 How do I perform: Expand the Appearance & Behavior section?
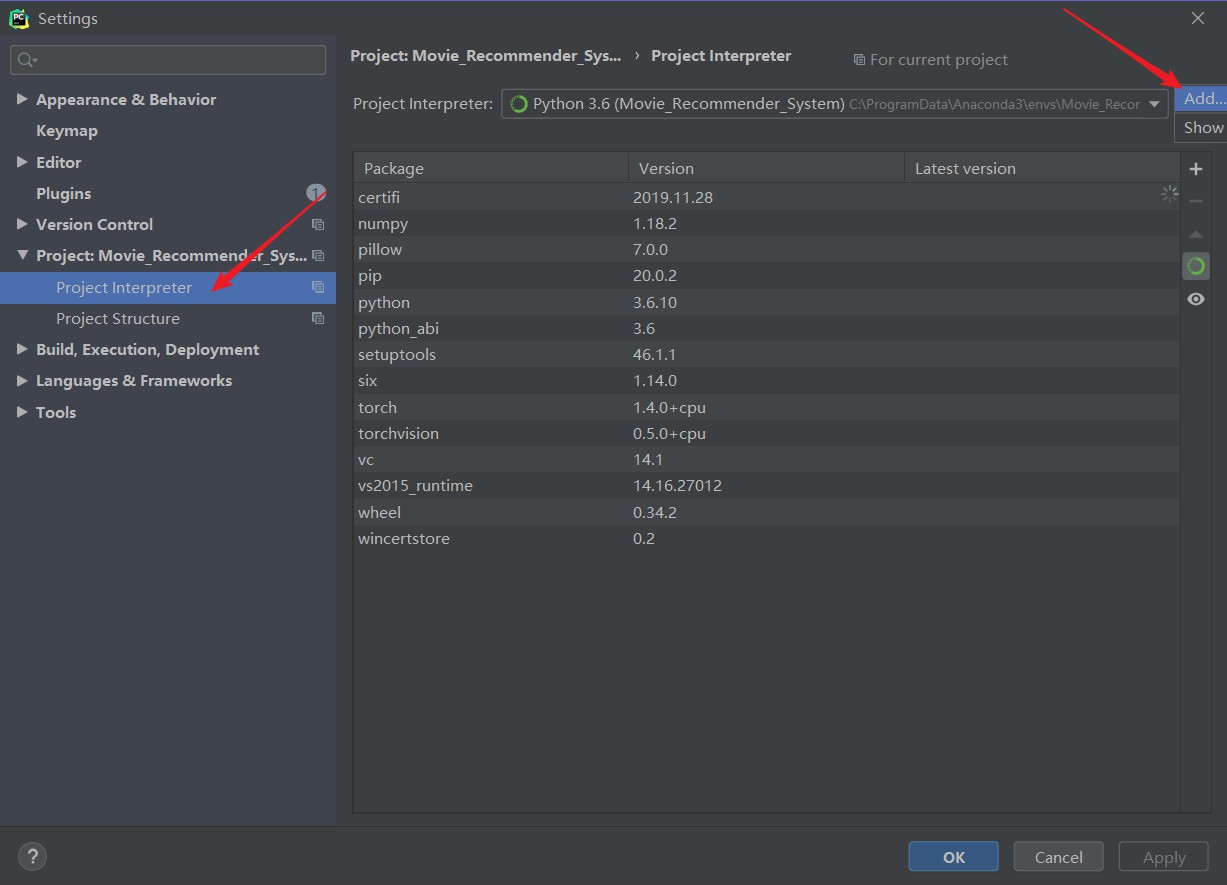[22, 99]
